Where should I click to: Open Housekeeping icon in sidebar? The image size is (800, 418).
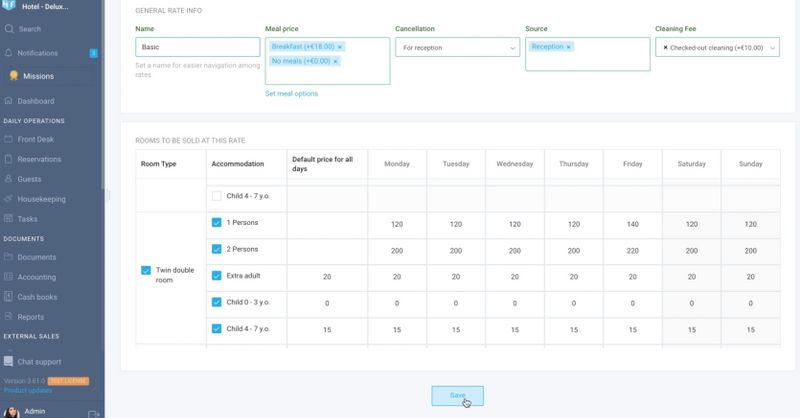[x=10, y=199]
